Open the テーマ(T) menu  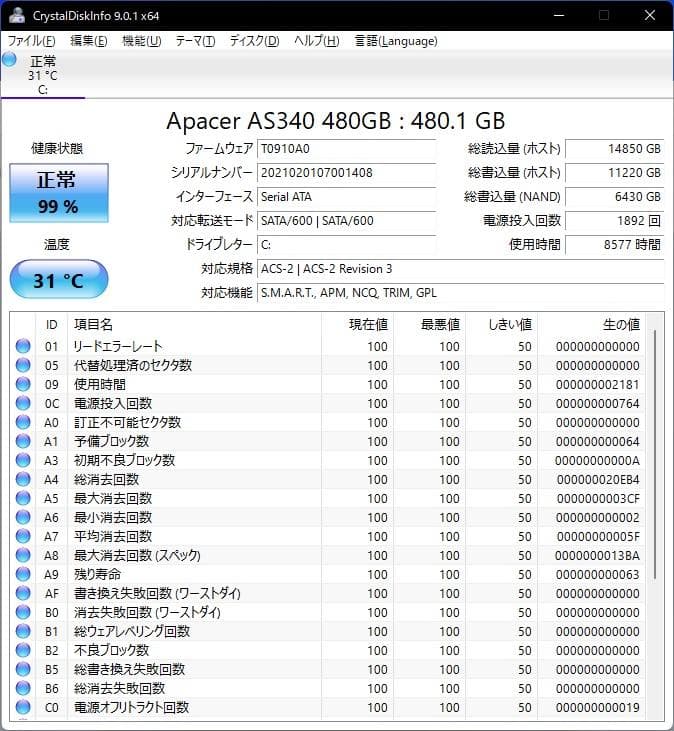click(195, 41)
